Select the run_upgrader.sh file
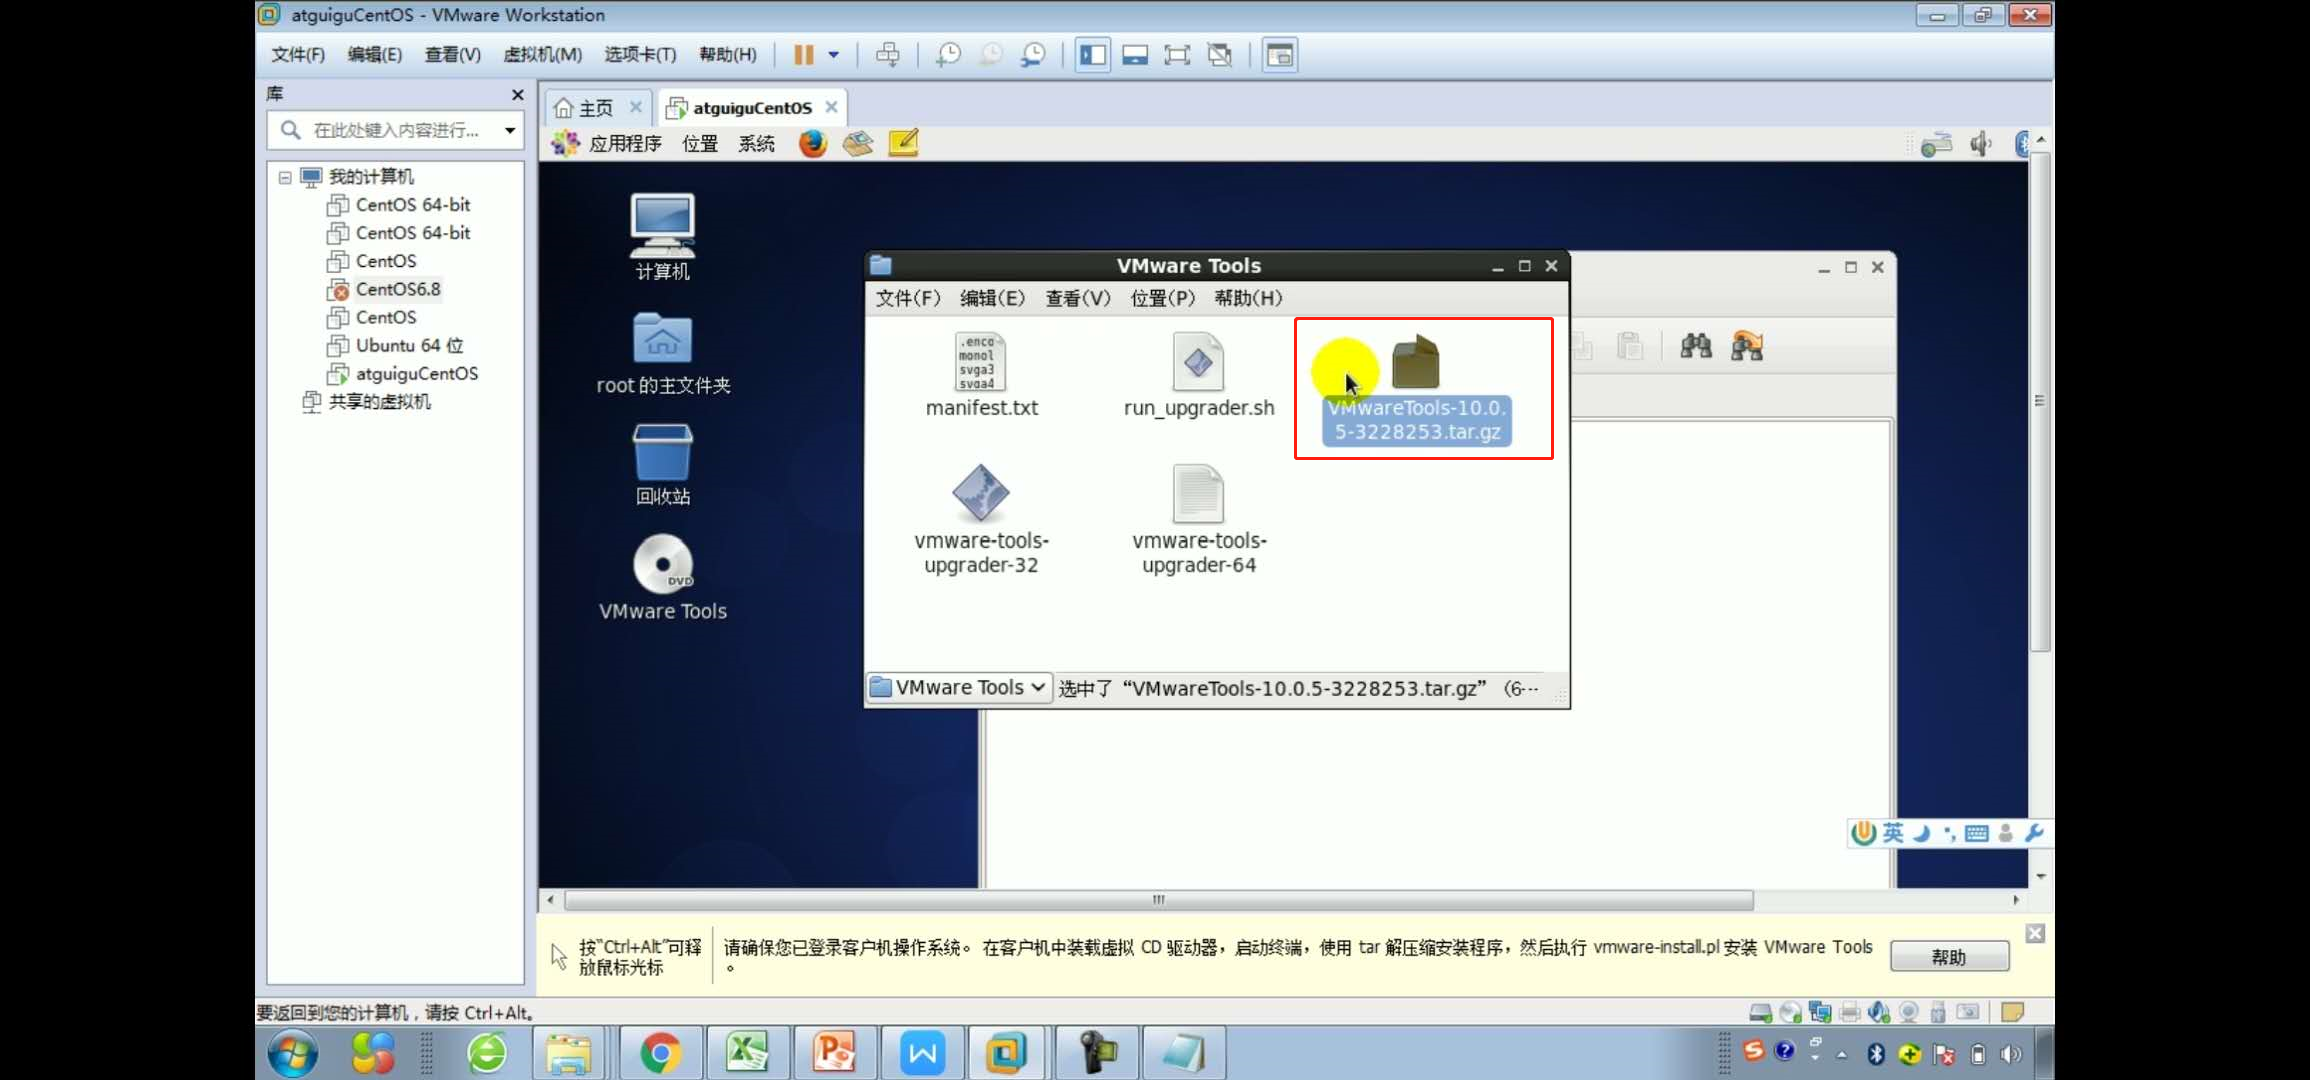Viewport: 2310px width, 1080px height. point(1198,375)
